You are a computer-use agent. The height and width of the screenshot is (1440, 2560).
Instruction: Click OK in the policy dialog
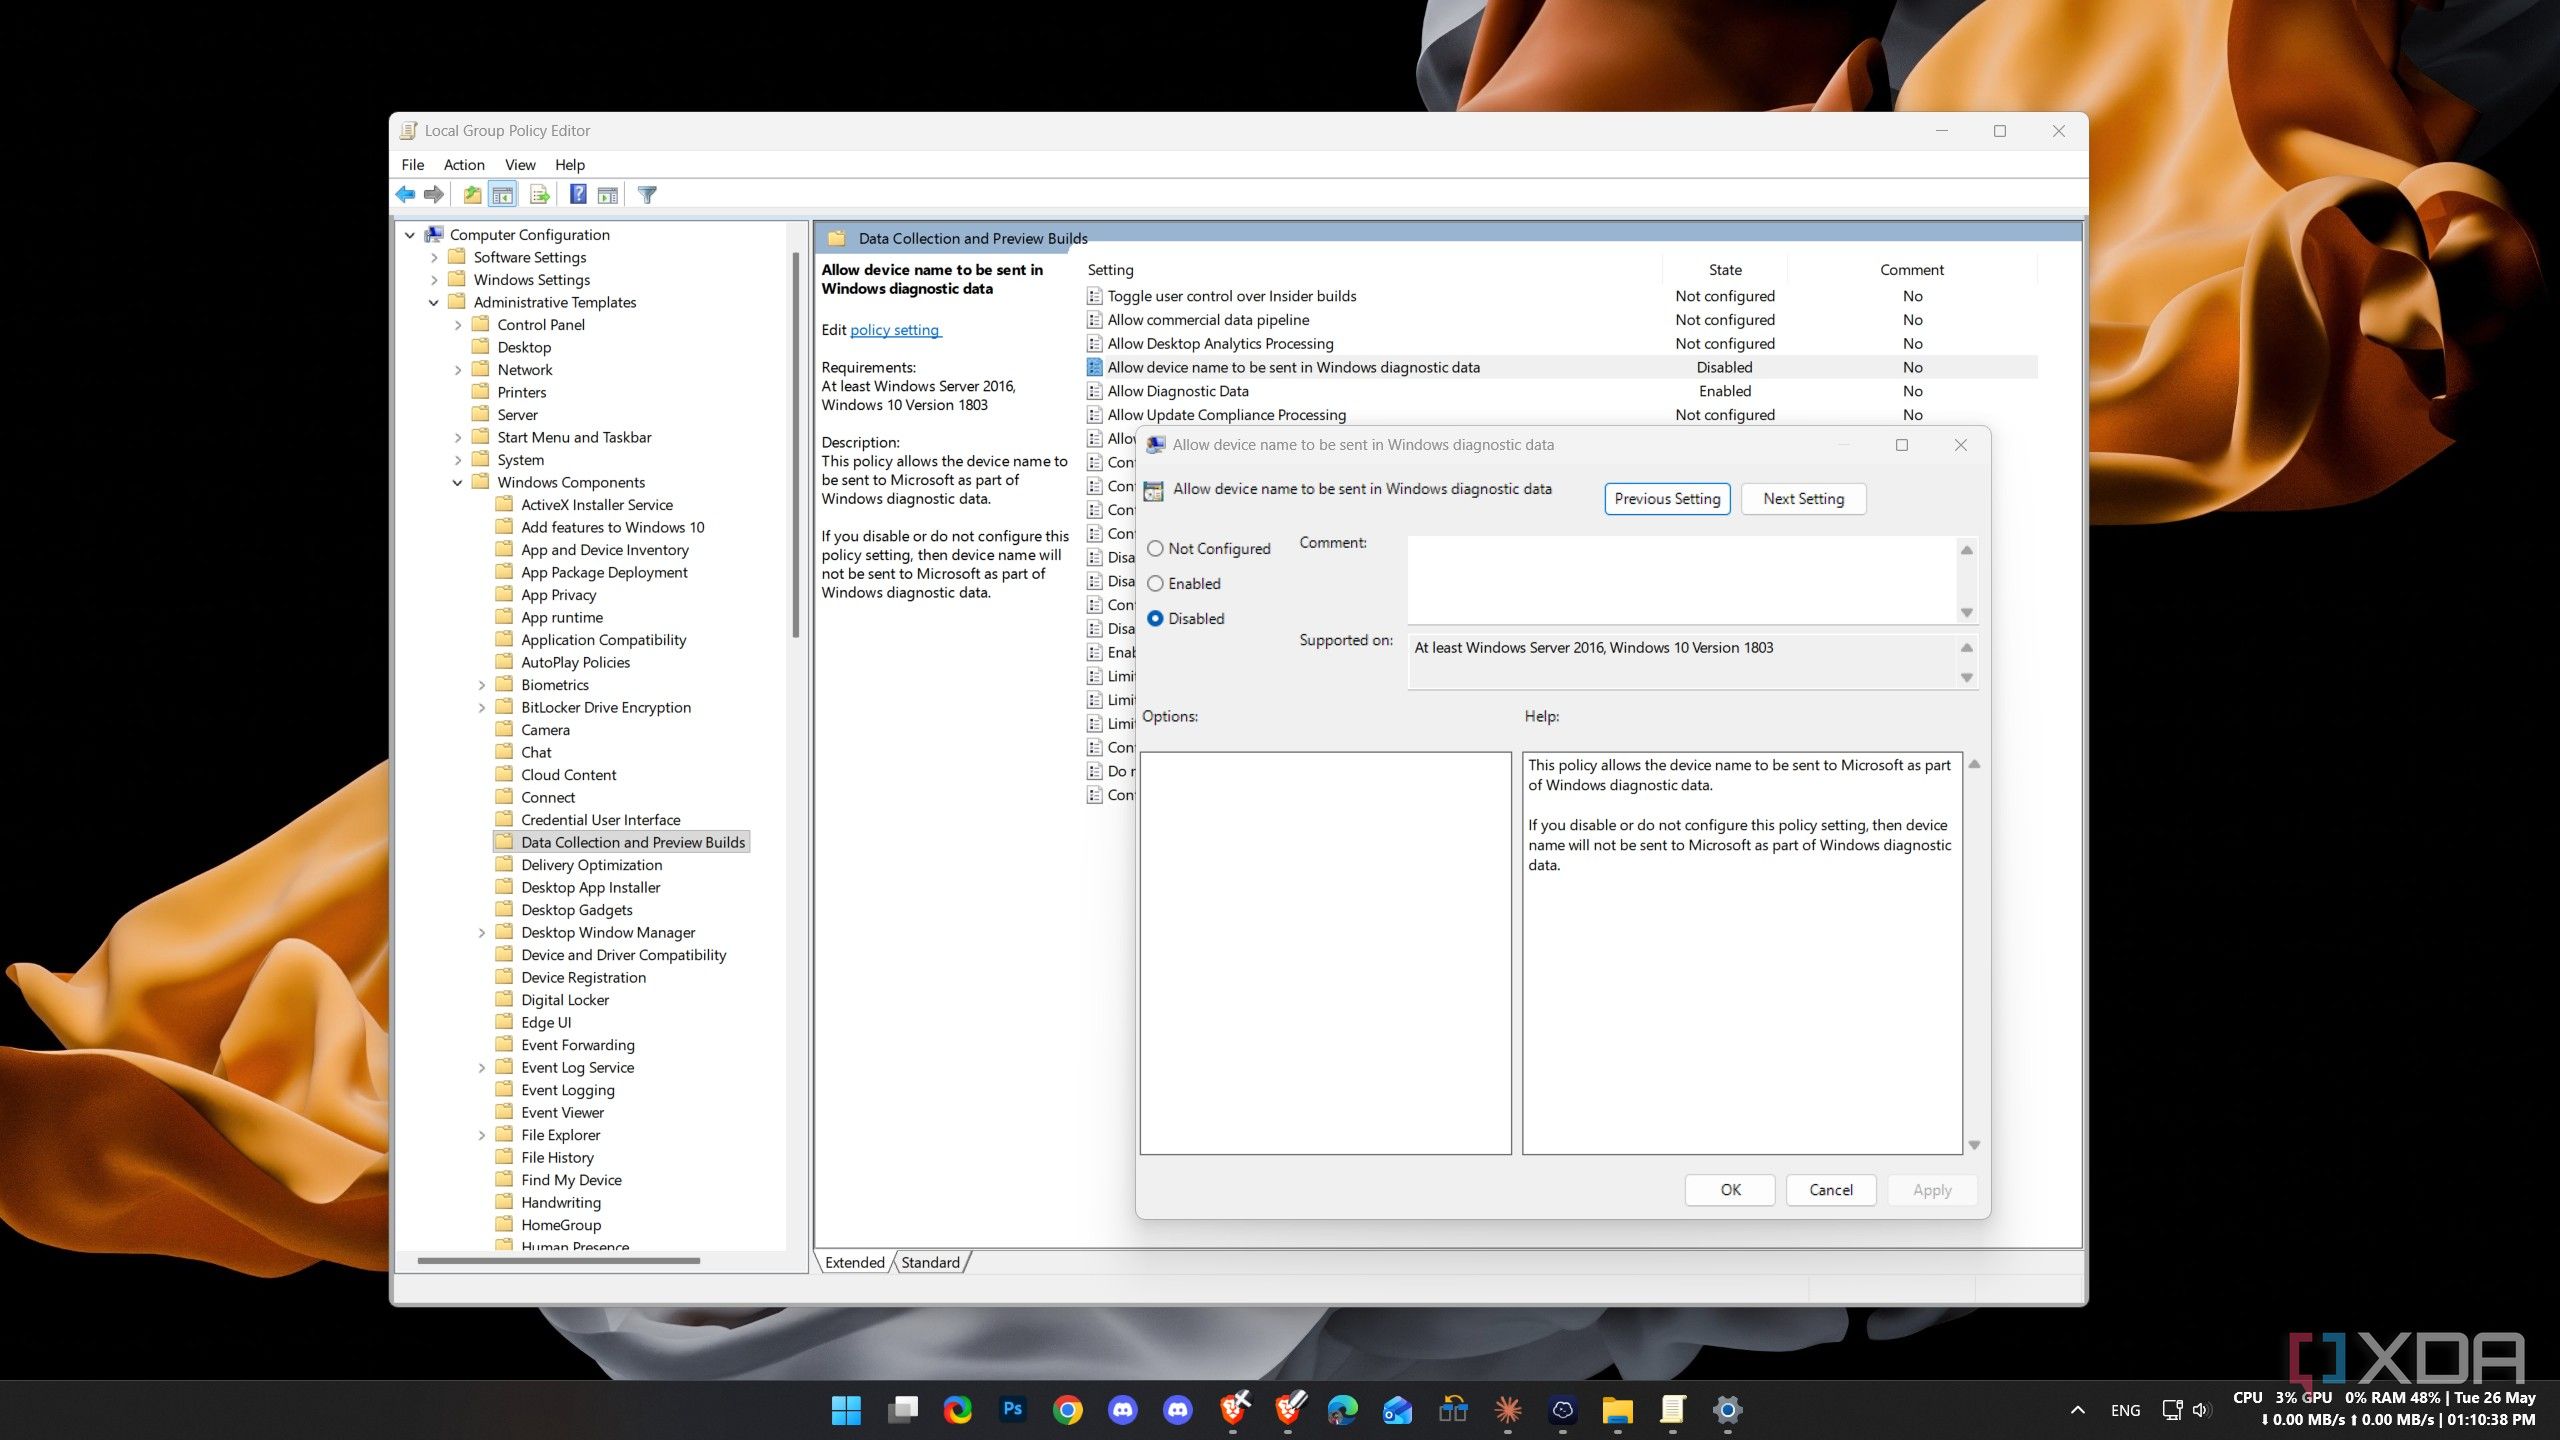[1730, 1190]
